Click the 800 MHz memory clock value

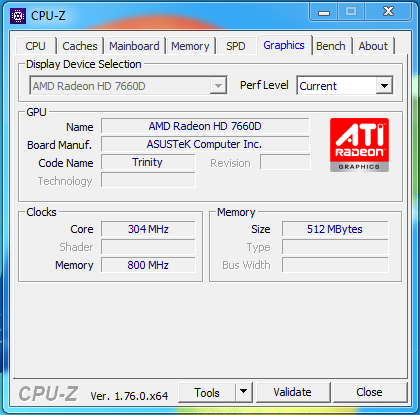pyautogui.click(x=148, y=265)
